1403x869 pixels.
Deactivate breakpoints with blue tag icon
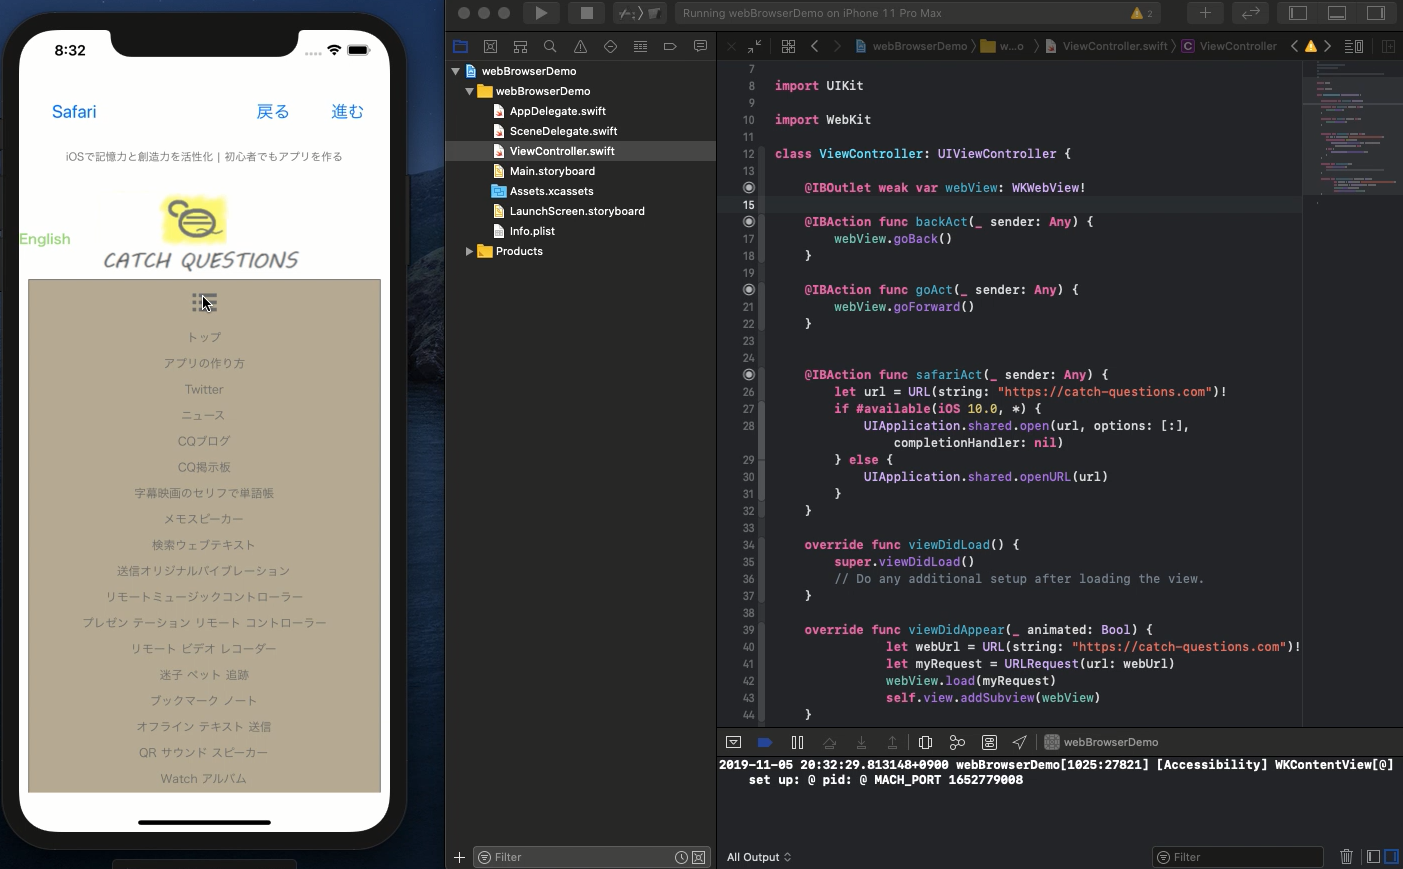click(765, 742)
